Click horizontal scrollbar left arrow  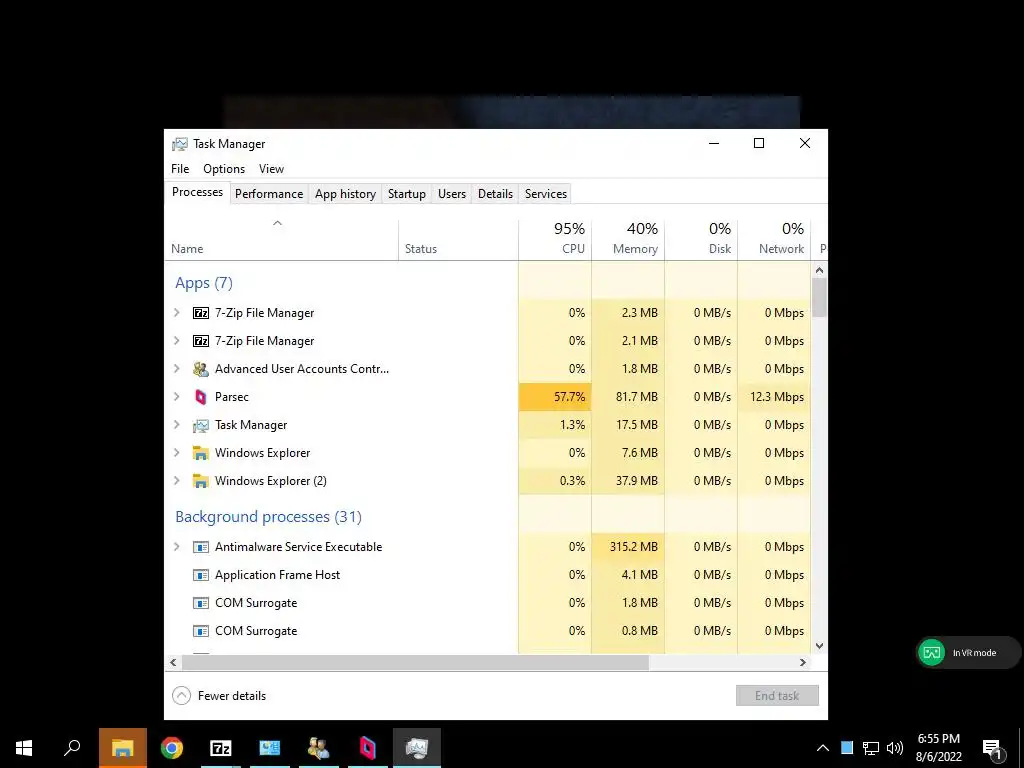(173, 662)
